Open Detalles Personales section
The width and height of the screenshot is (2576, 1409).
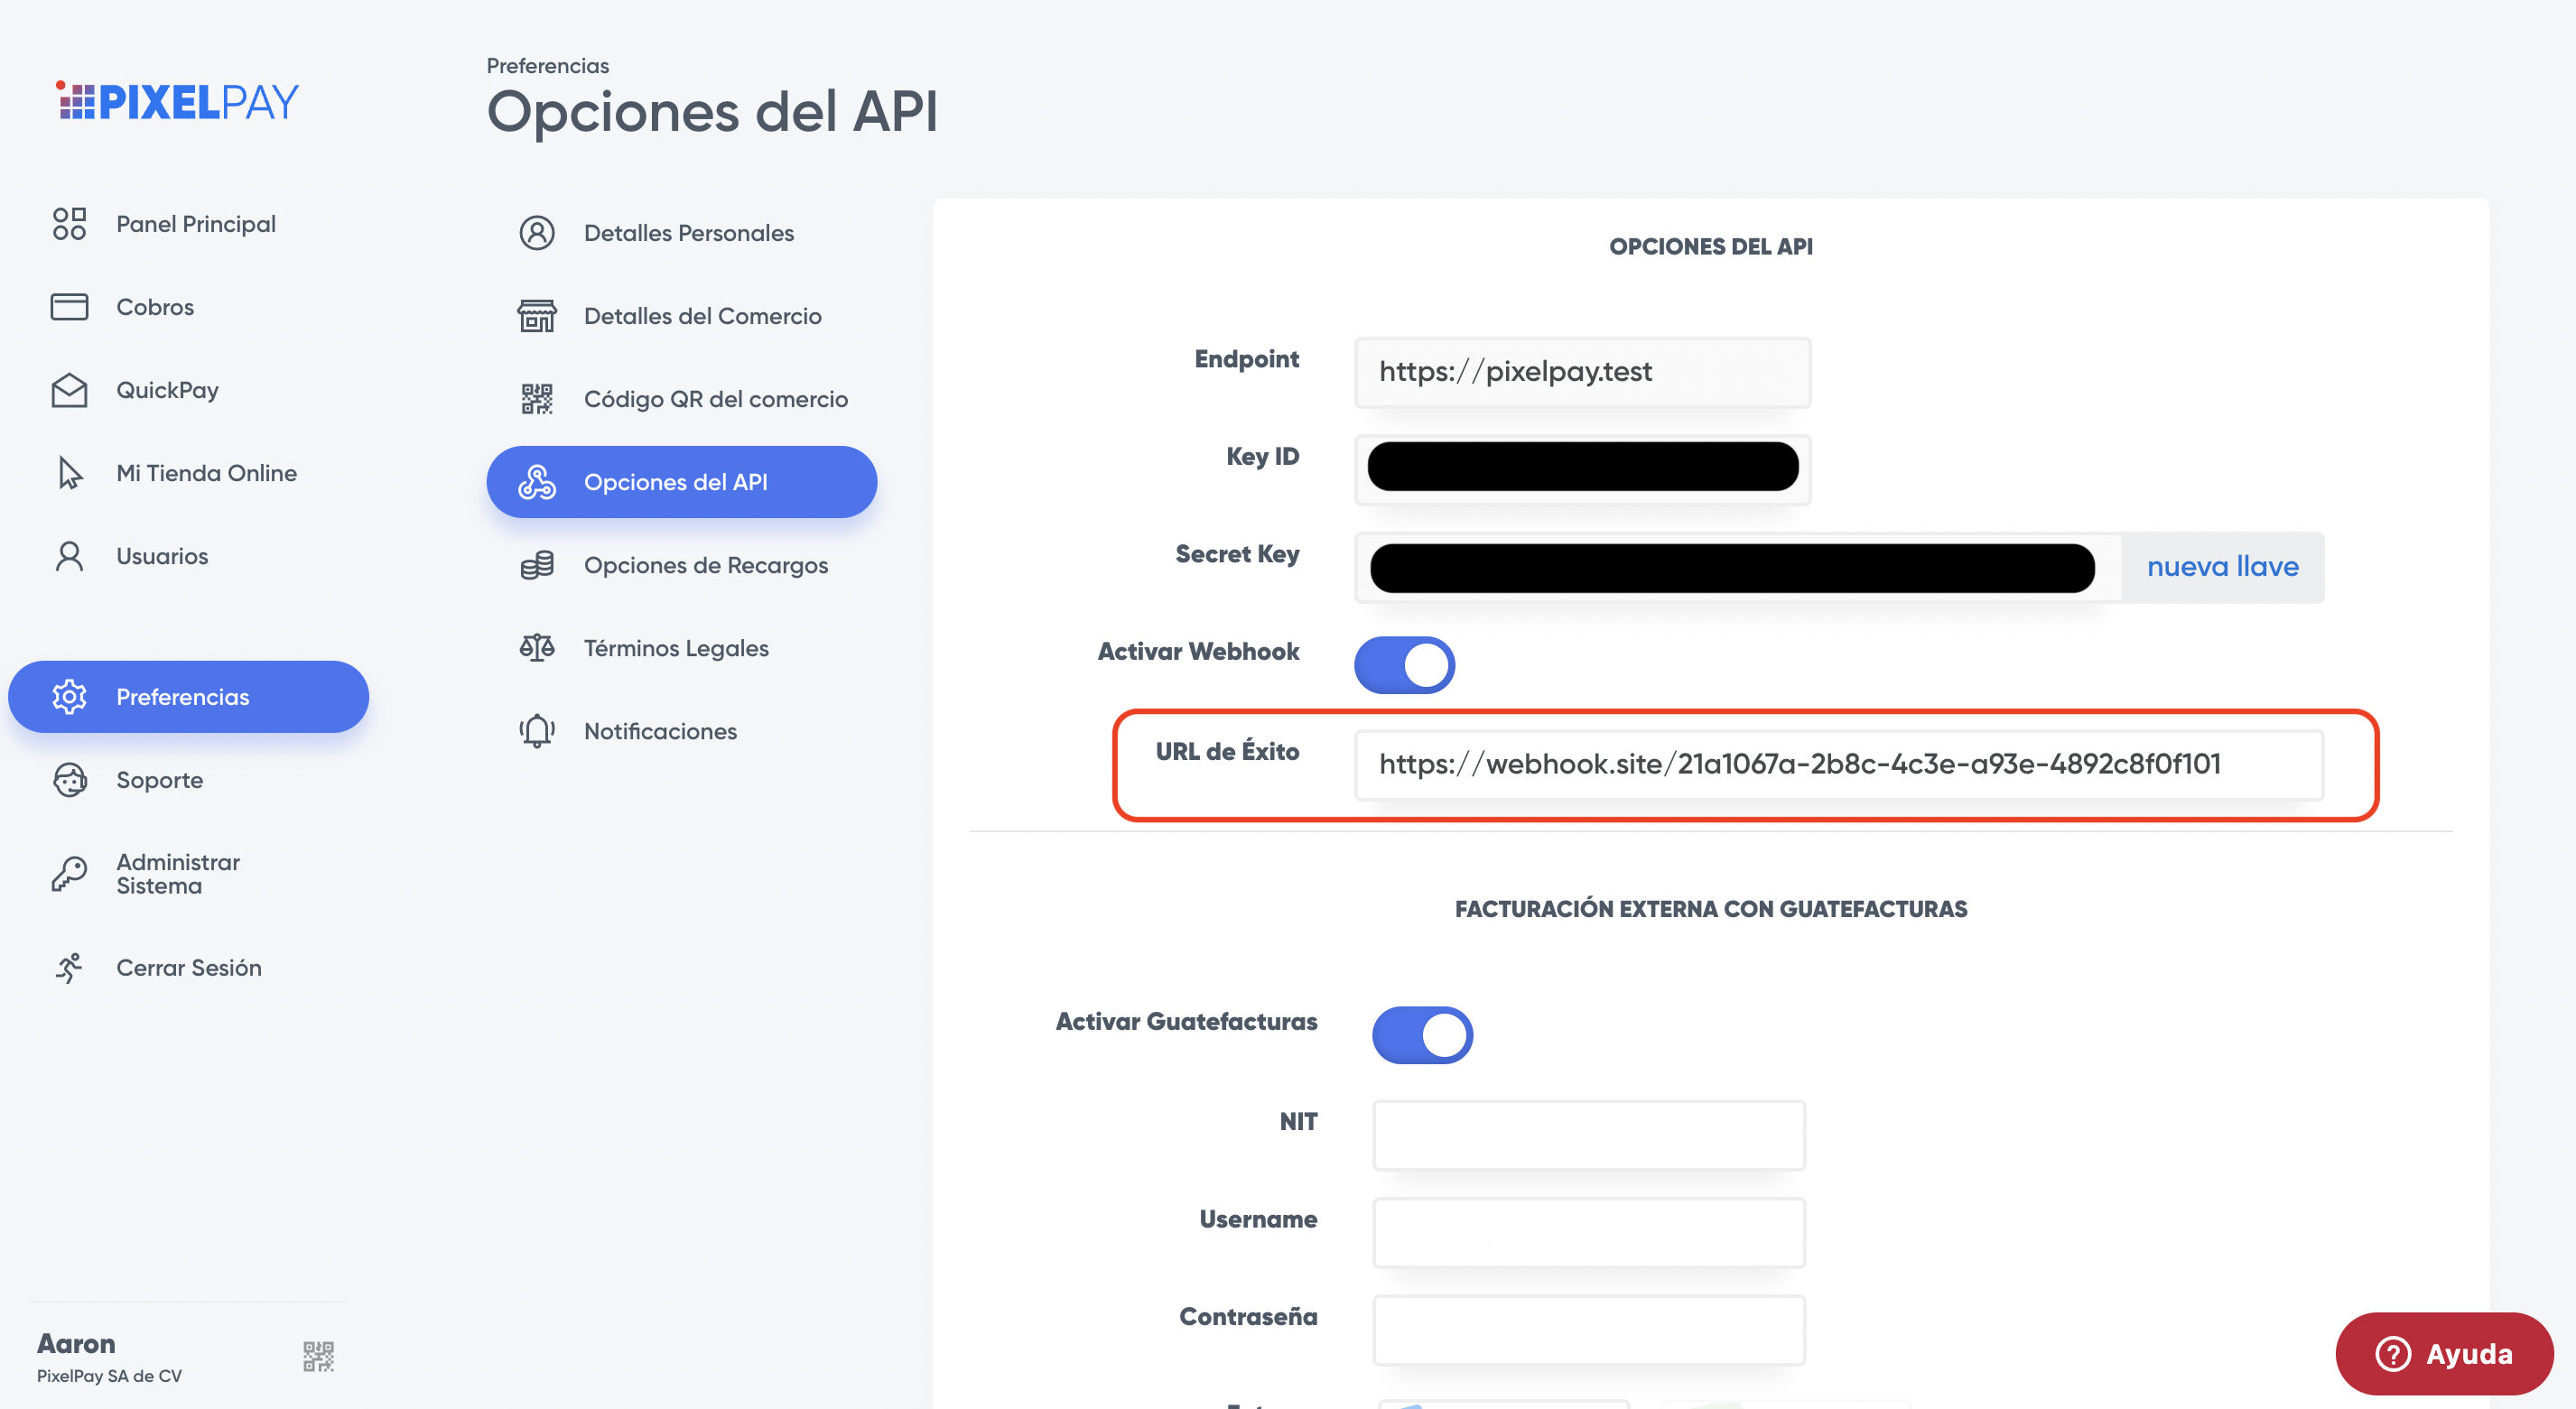coord(688,233)
